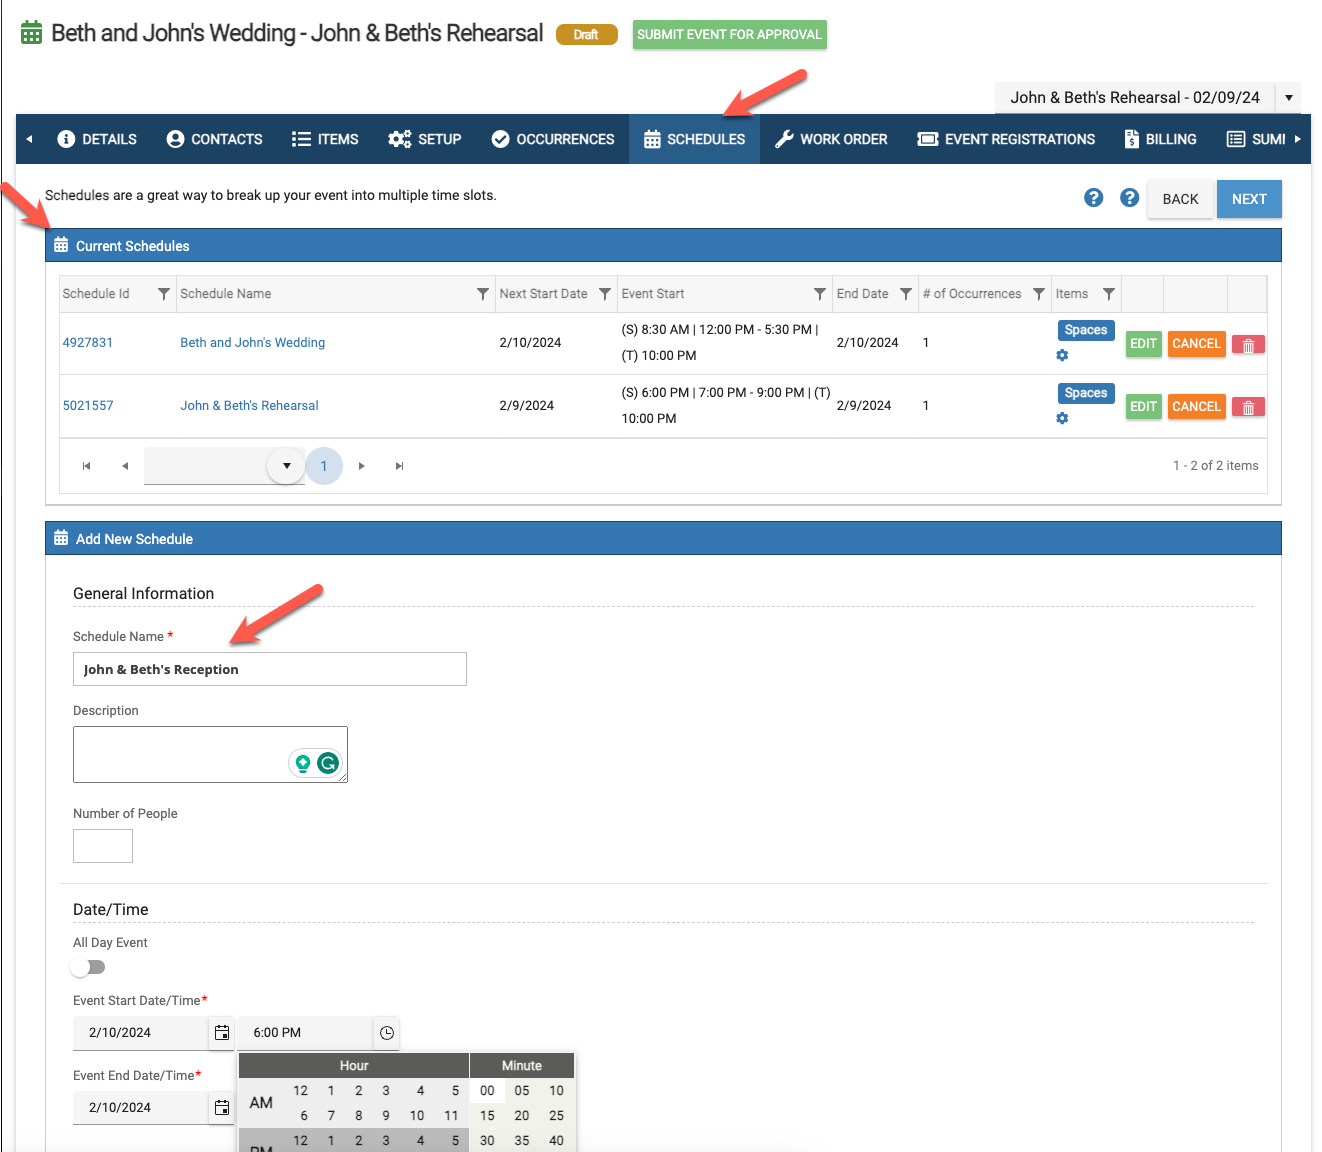Filter the Schedule Name column
Viewport: 1322px width, 1152px height.
tap(483, 294)
